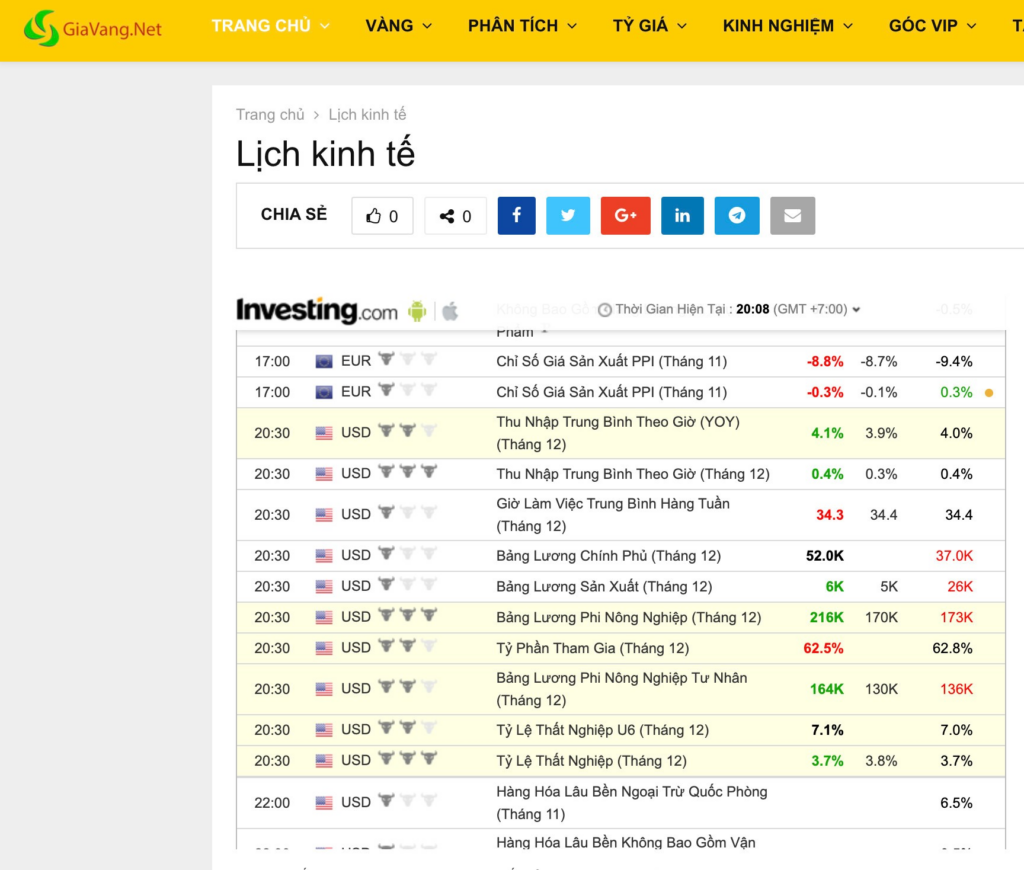Share on LinkedIn using its icon
Screen dimensions: 1024x870
click(682, 216)
